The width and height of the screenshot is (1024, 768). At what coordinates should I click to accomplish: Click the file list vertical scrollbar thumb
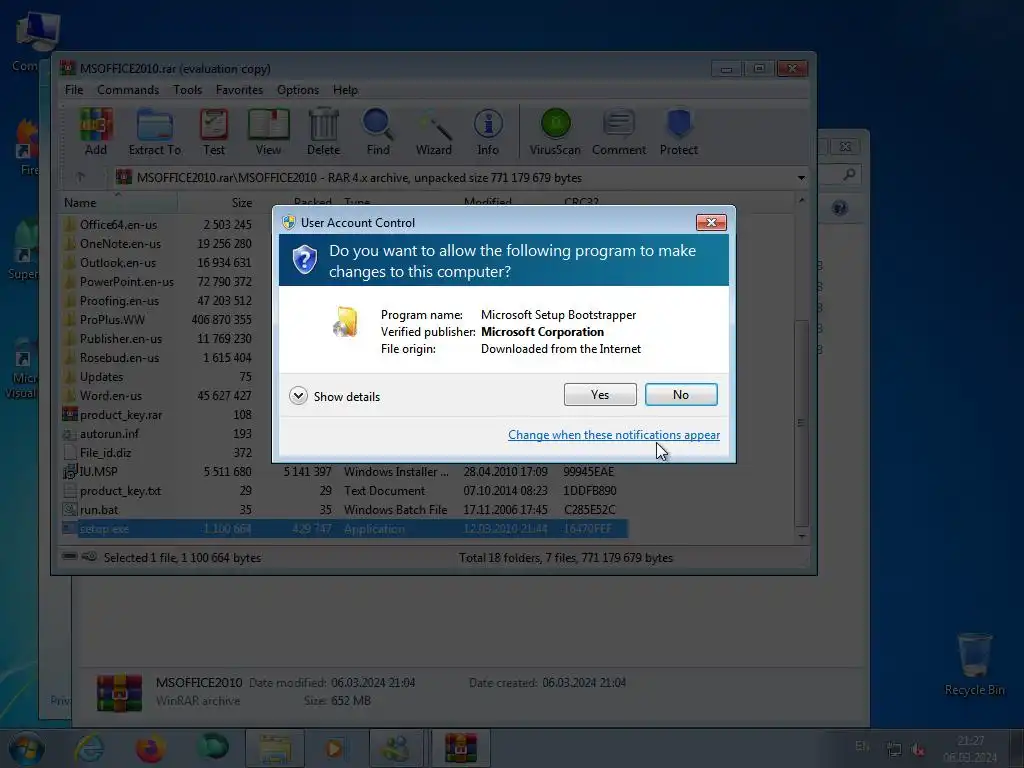pyautogui.click(x=801, y=423)
